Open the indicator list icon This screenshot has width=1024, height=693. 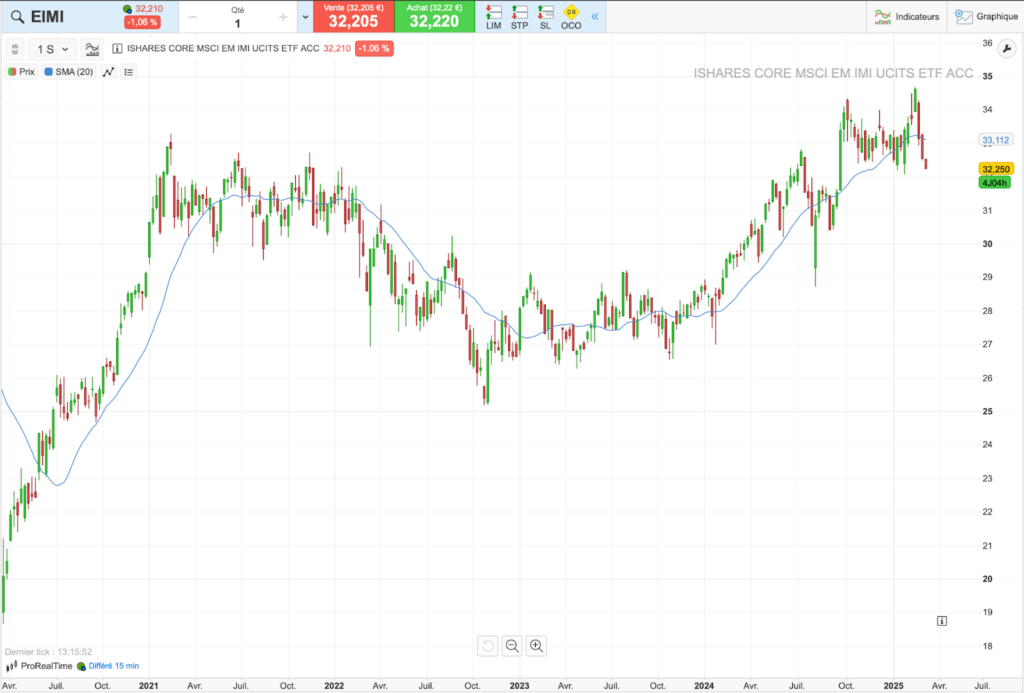pos(129,72)
